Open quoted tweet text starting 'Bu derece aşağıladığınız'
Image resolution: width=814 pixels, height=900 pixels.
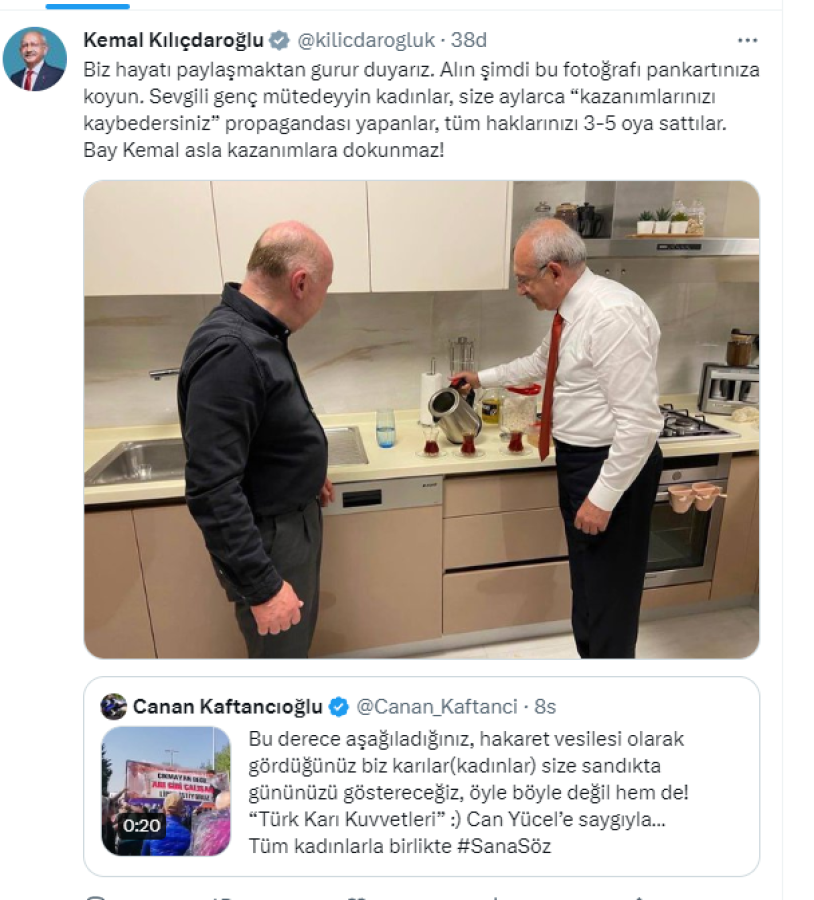click(468, 792)
